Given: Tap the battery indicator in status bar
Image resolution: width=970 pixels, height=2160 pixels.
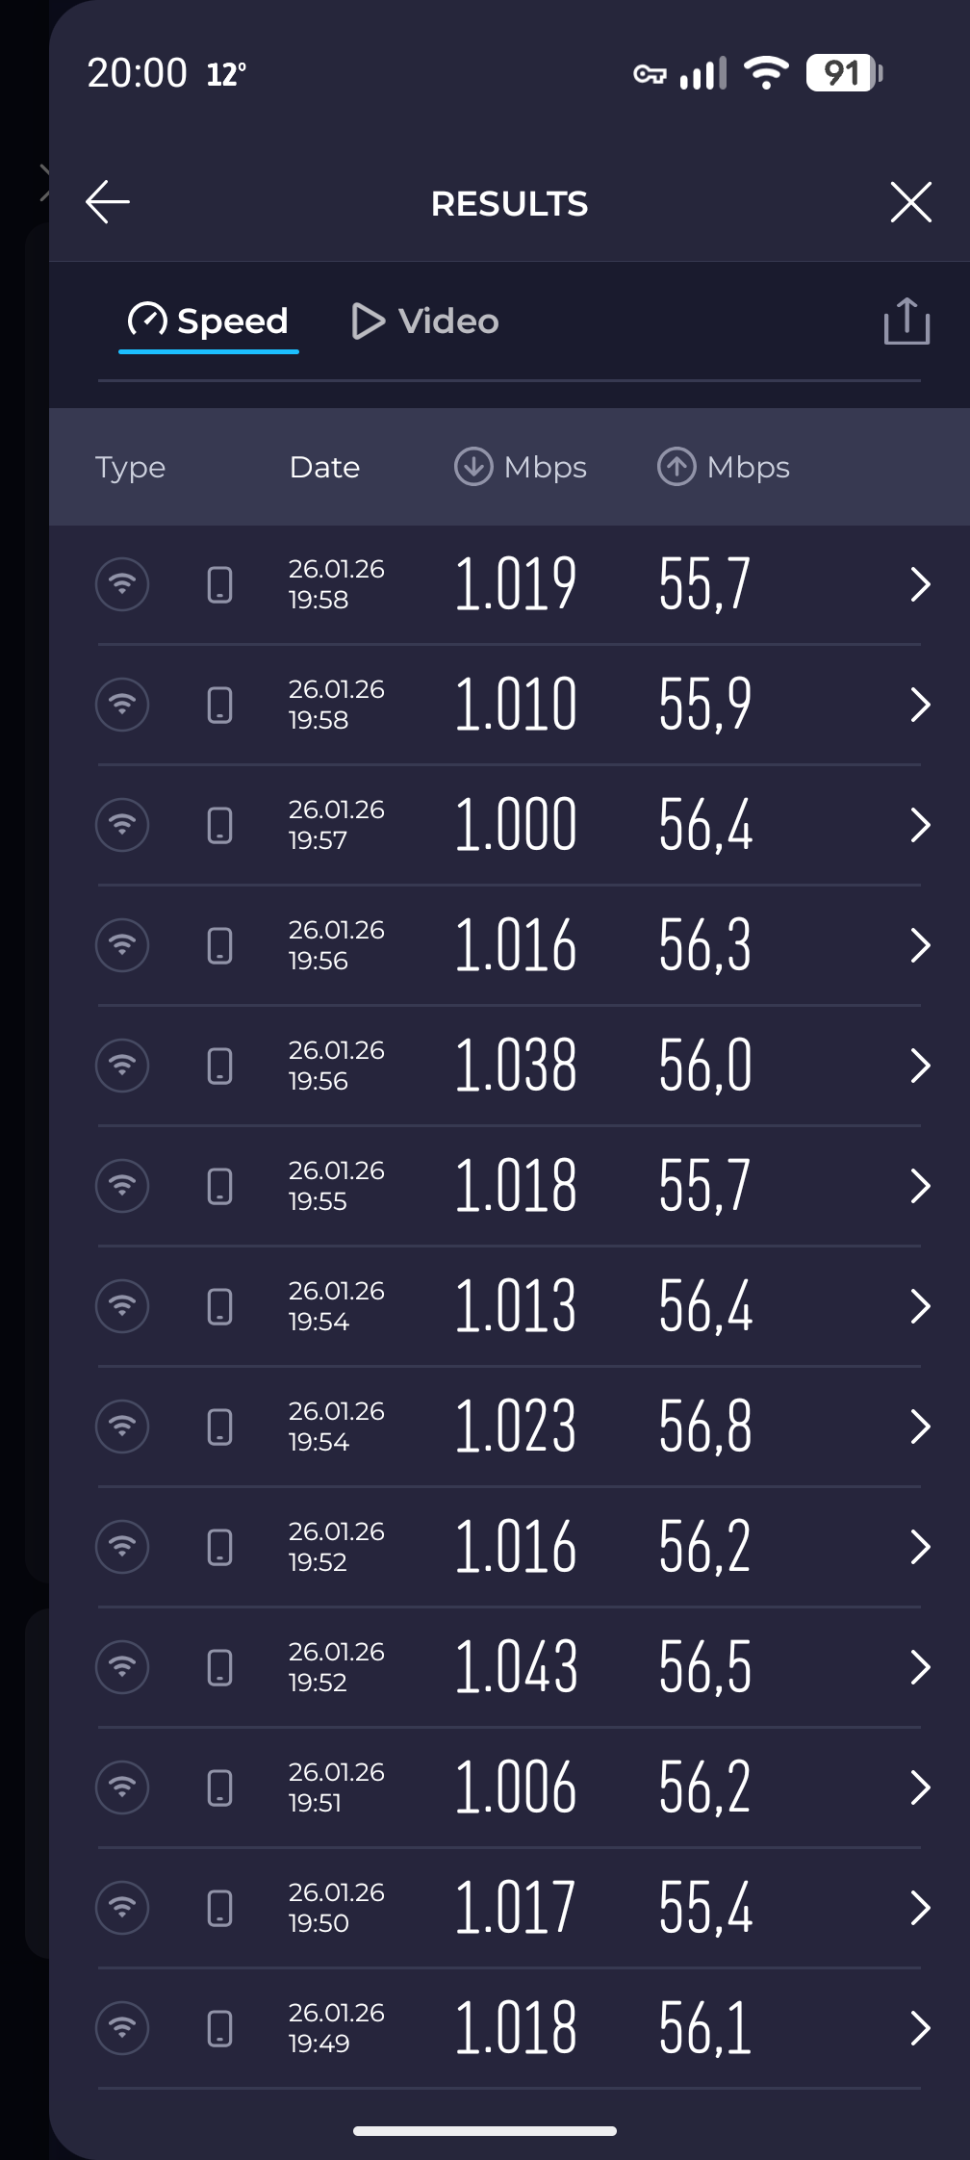Looking at the screenshot, I should (x=844, y=73).
